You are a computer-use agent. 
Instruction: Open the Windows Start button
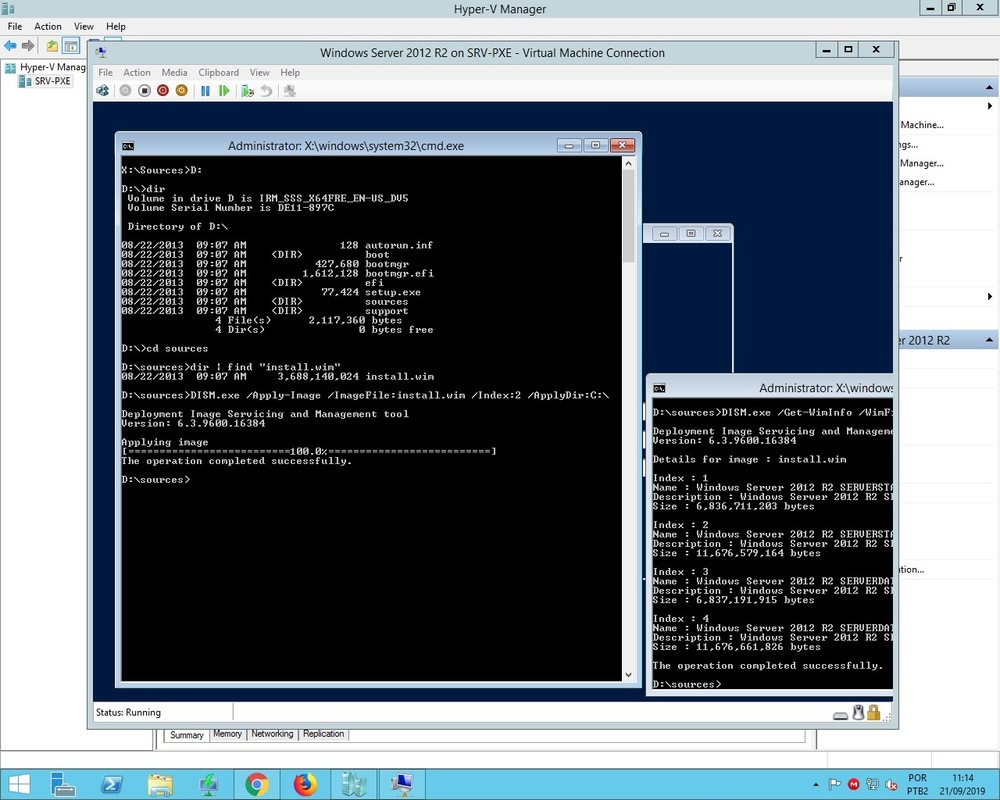click(19, 784)
